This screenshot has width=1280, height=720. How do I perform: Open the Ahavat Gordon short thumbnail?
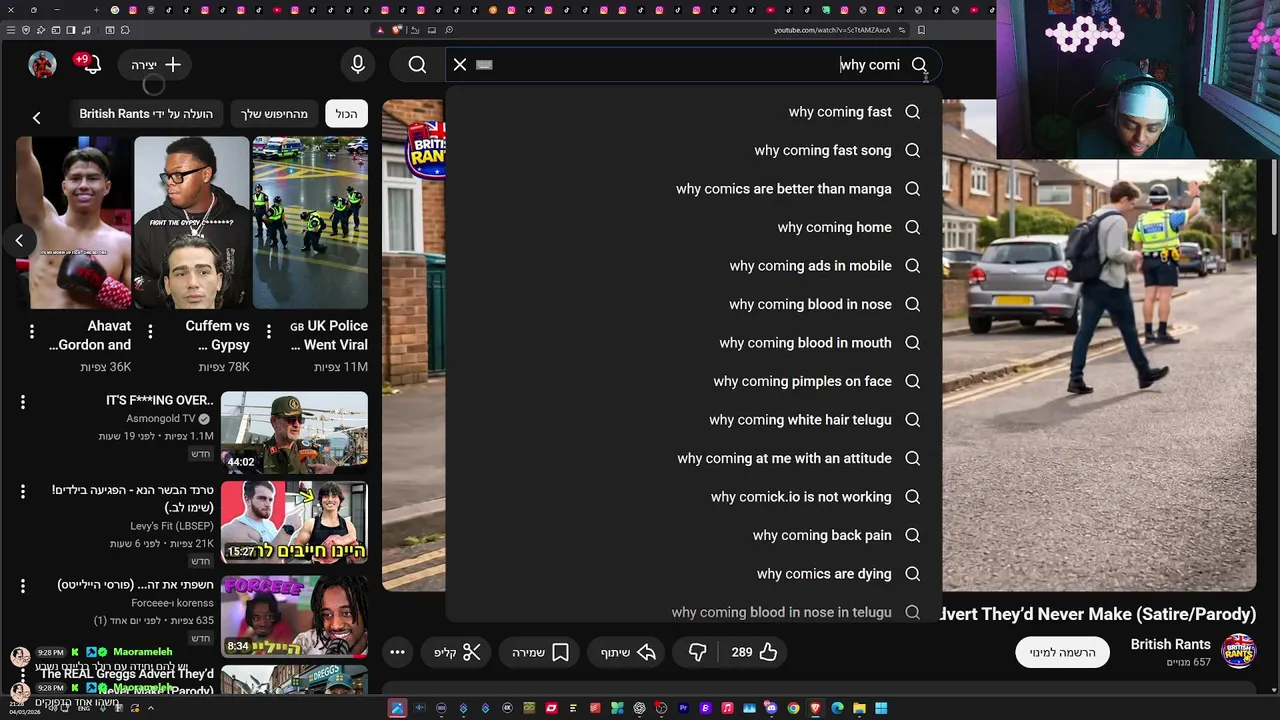73,222
